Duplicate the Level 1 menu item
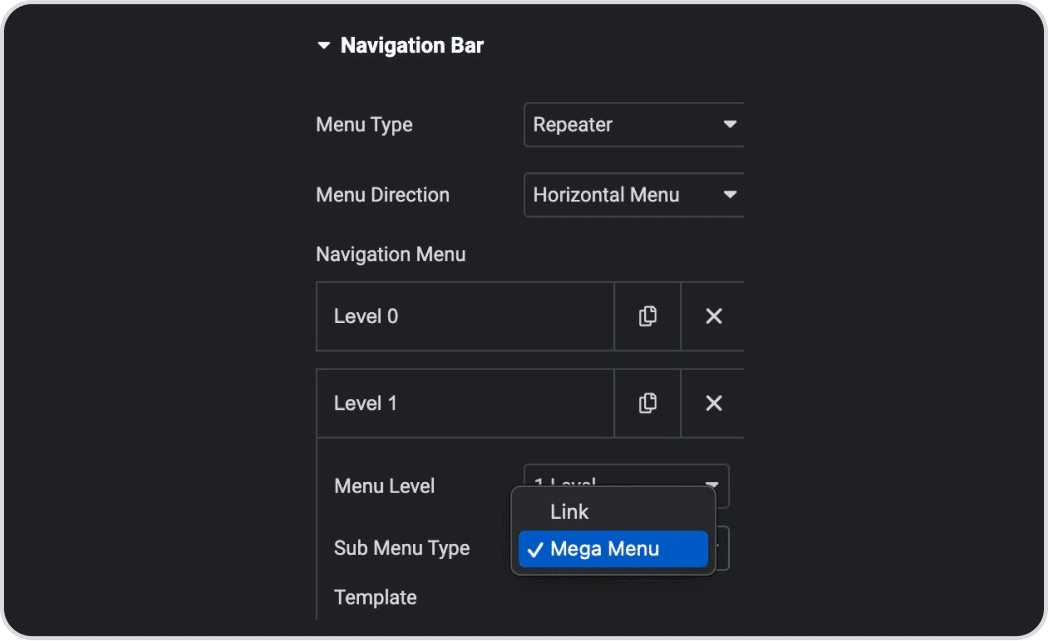Viewport: 1048px width, 641px height. tap(647, 403)
